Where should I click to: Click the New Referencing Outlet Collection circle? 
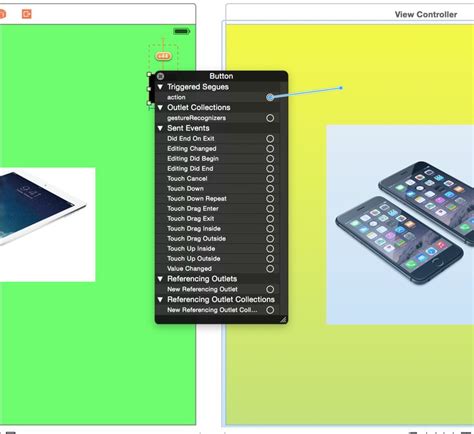pyautogui.click(x=270, y=310)
